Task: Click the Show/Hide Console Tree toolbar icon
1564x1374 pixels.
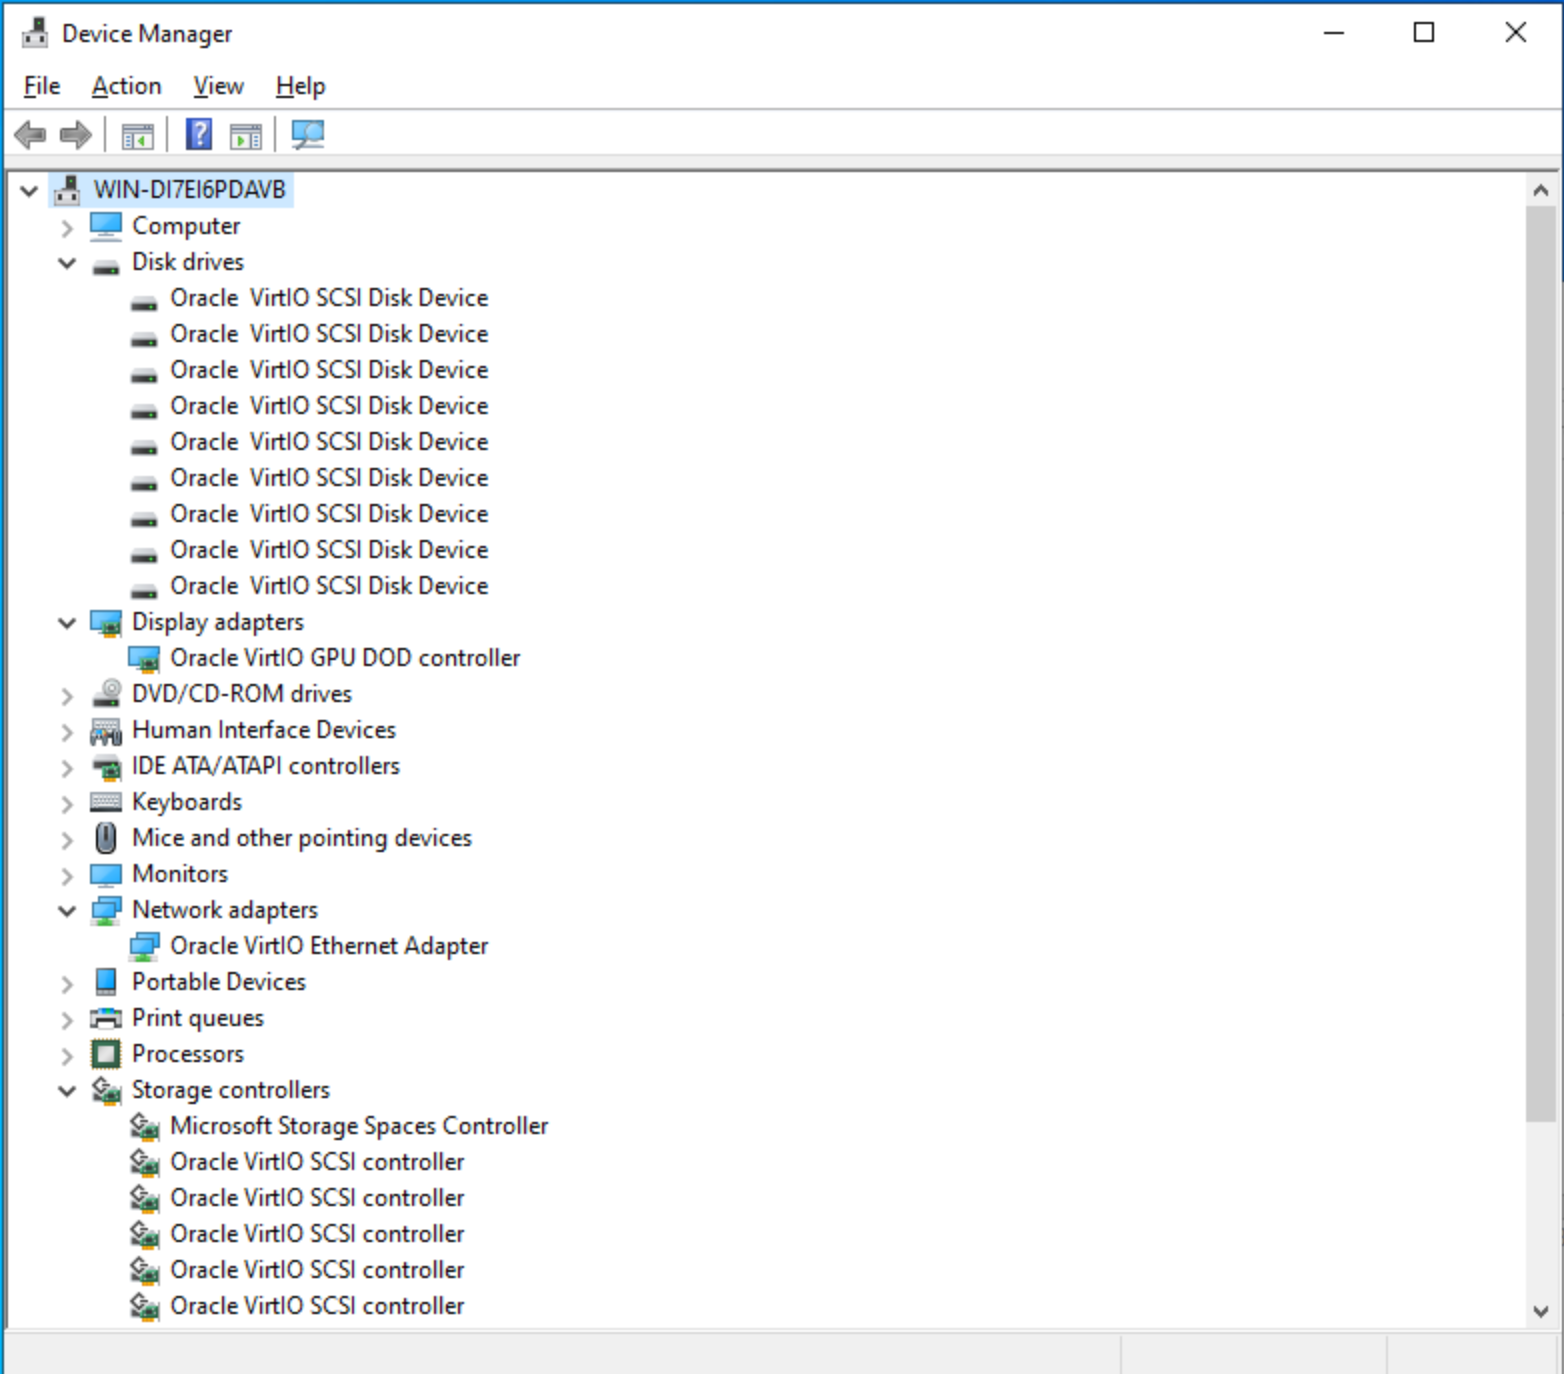Action: [x=138, y=134]
